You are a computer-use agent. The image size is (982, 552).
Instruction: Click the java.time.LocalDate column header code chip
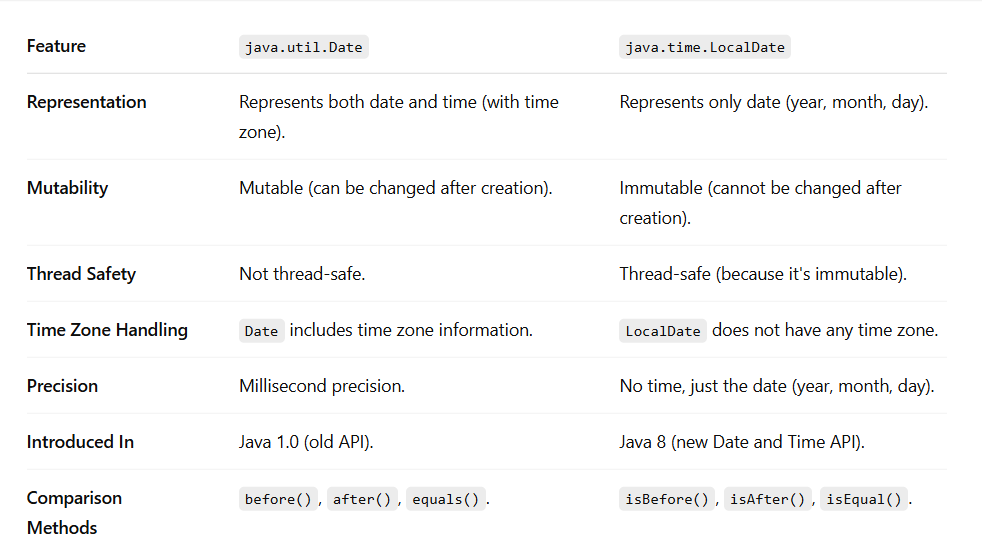(704, 47)
